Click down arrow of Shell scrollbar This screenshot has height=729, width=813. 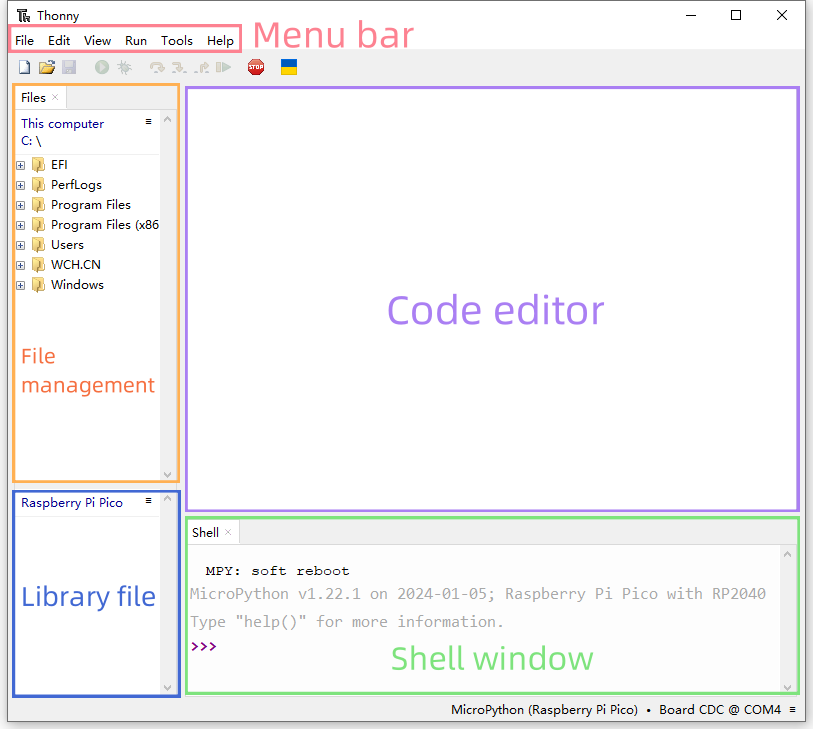788,688
